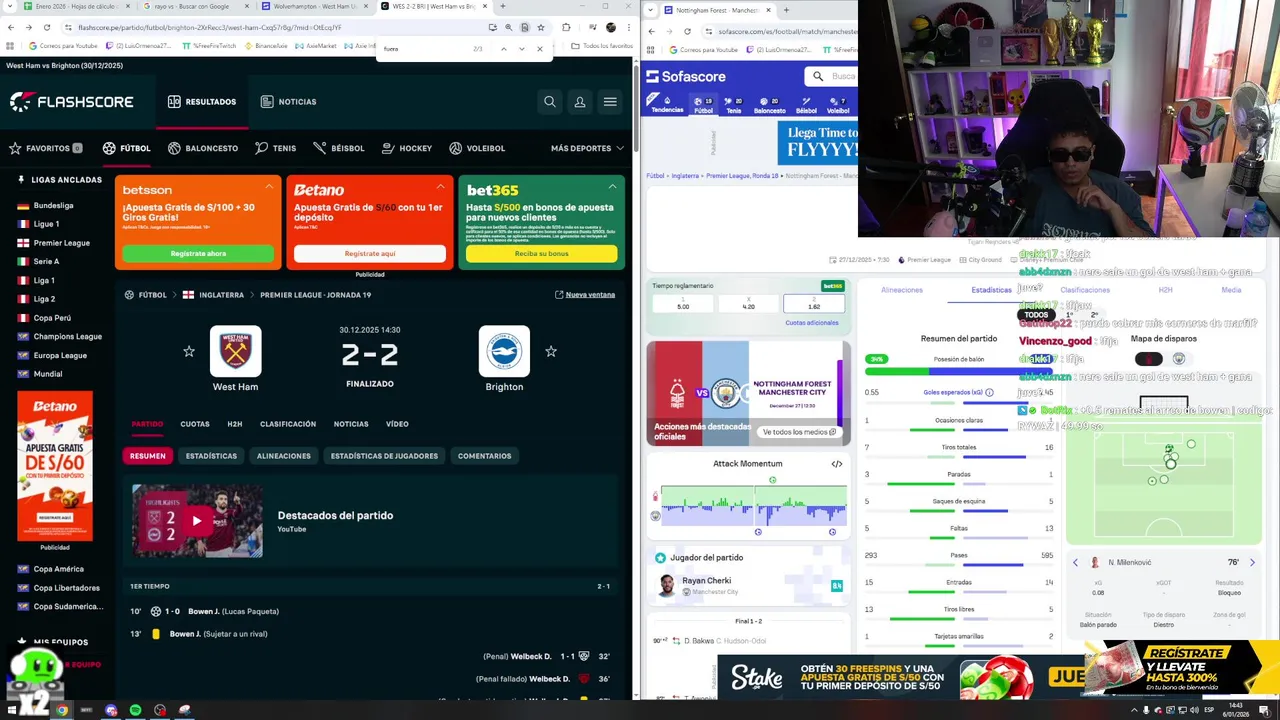Expand the Más Deportes dropdown
This screenshot has width=1280, height=720.
tap(587, 148)
